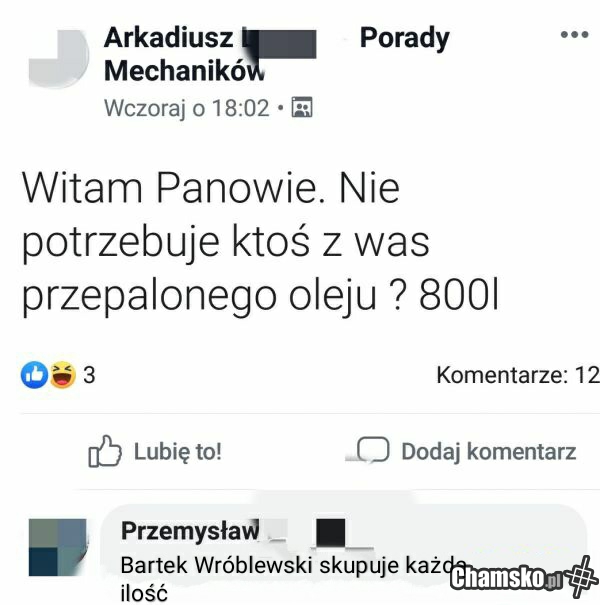Click the tagged name Bartek Wróblewski
The image size is (600, 605).
click(x=216, y=565)
